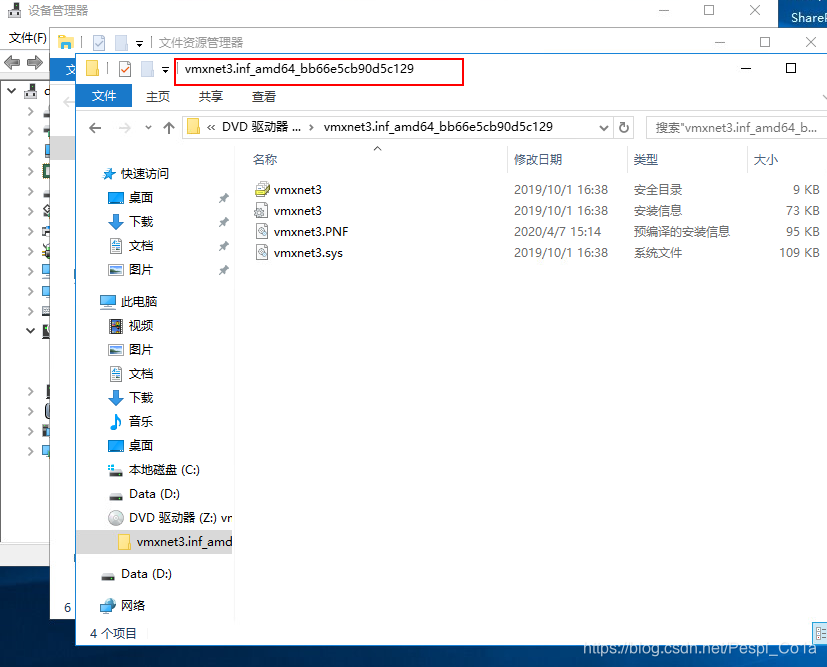Open 本地磁盘 (C:) drive
The image size is (827, 667).
(164, 470)
